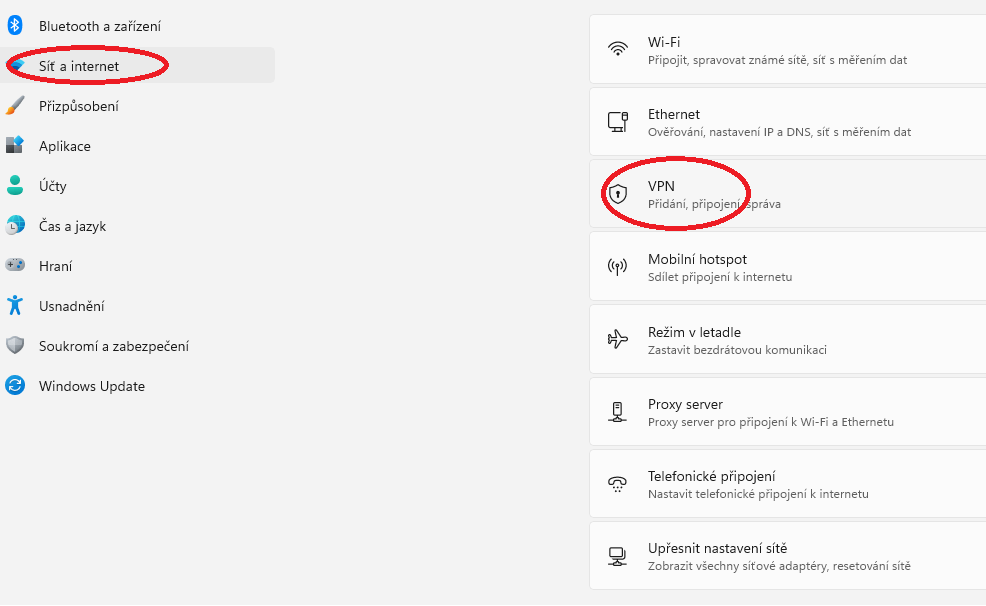
Task: Click the Windows Update refresh icon
Action: (x=15, y=385)
